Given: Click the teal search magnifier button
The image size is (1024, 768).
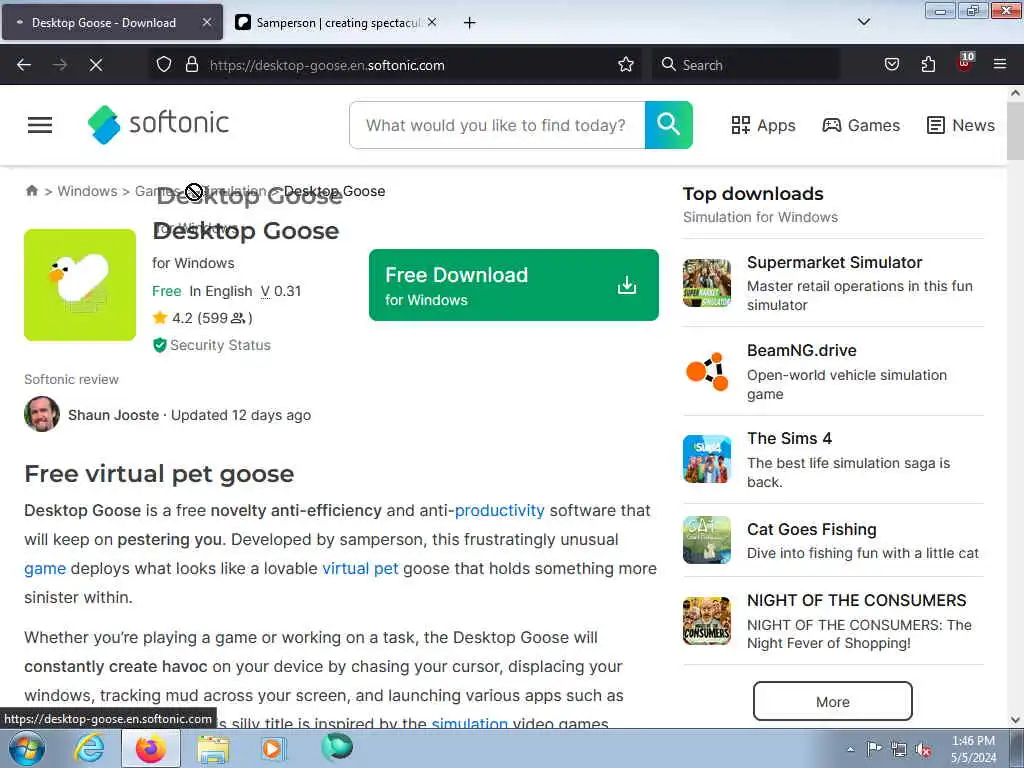Looking at the screenshot, I should pyautogui.click(x=668, y=125).
